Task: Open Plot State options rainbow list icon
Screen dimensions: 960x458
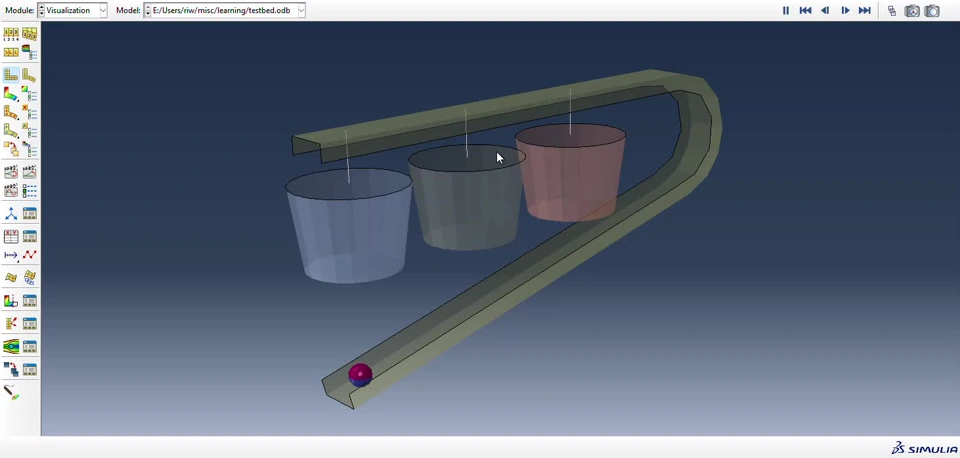Action: click(29, 149)
